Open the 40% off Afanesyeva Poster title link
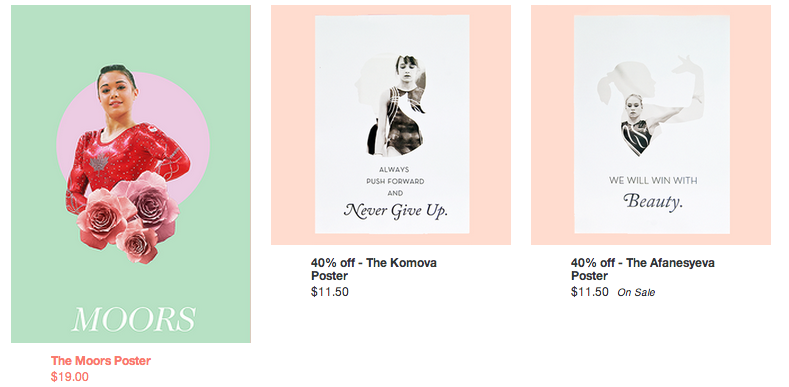789x387 pixels. coord(643,269)
